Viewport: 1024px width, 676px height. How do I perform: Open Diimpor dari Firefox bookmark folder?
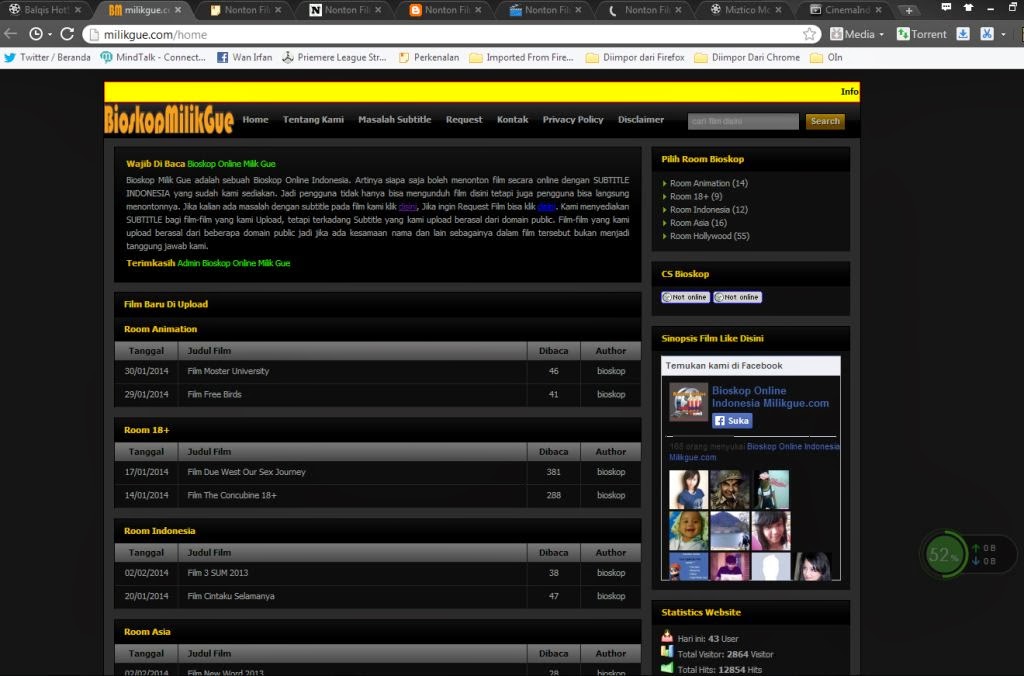pos(635,57)
